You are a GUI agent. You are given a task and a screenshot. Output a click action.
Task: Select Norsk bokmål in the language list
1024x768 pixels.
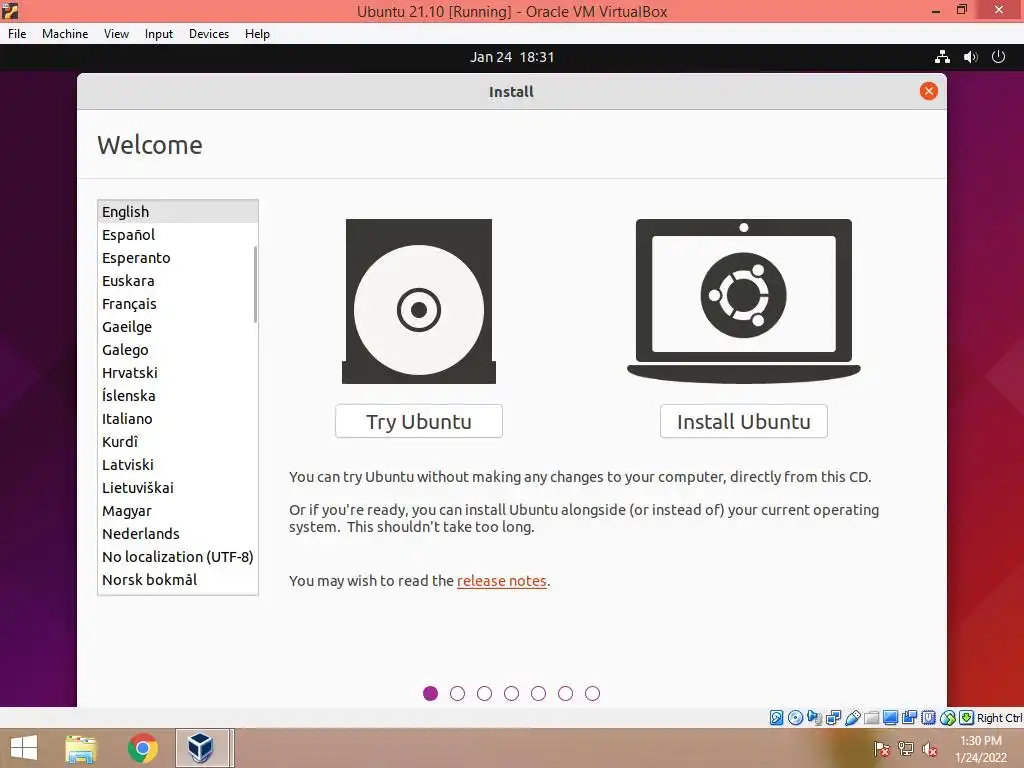(x=178, y=579)
